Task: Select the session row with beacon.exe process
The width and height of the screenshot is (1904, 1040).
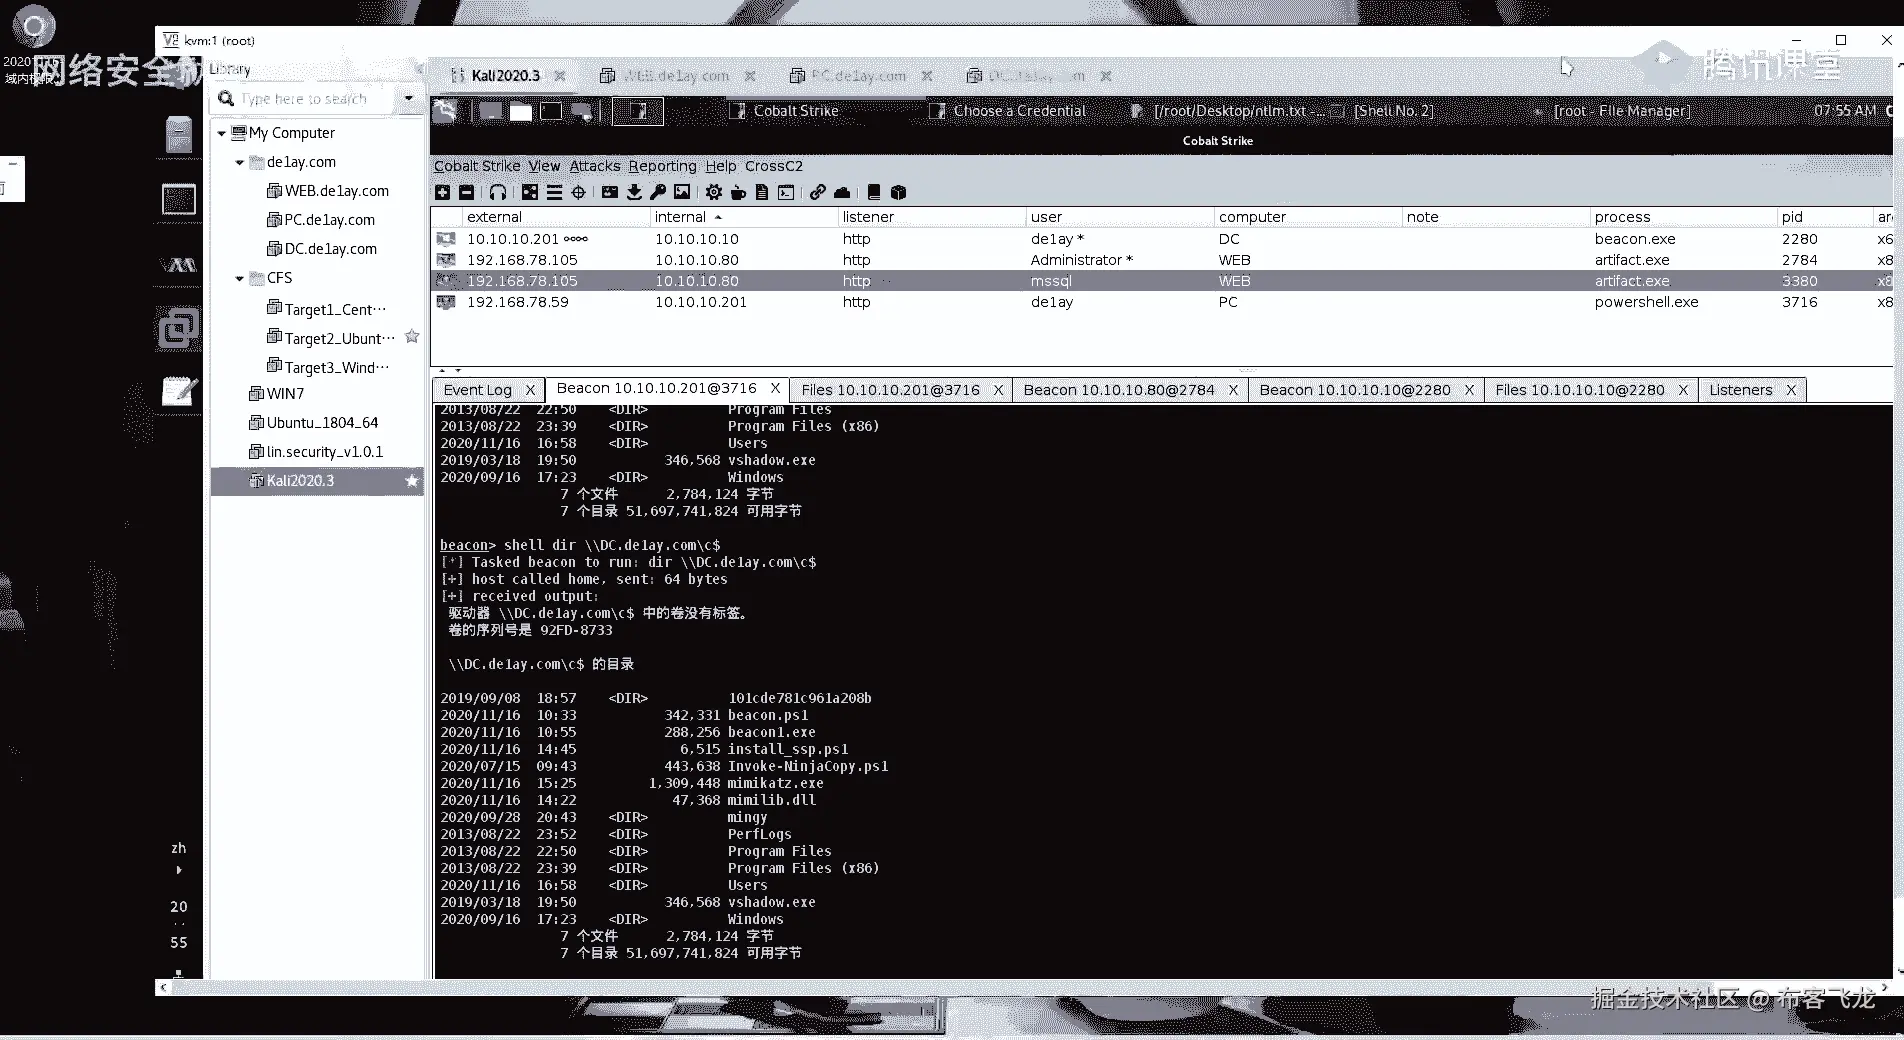Action: point(1161,239)
